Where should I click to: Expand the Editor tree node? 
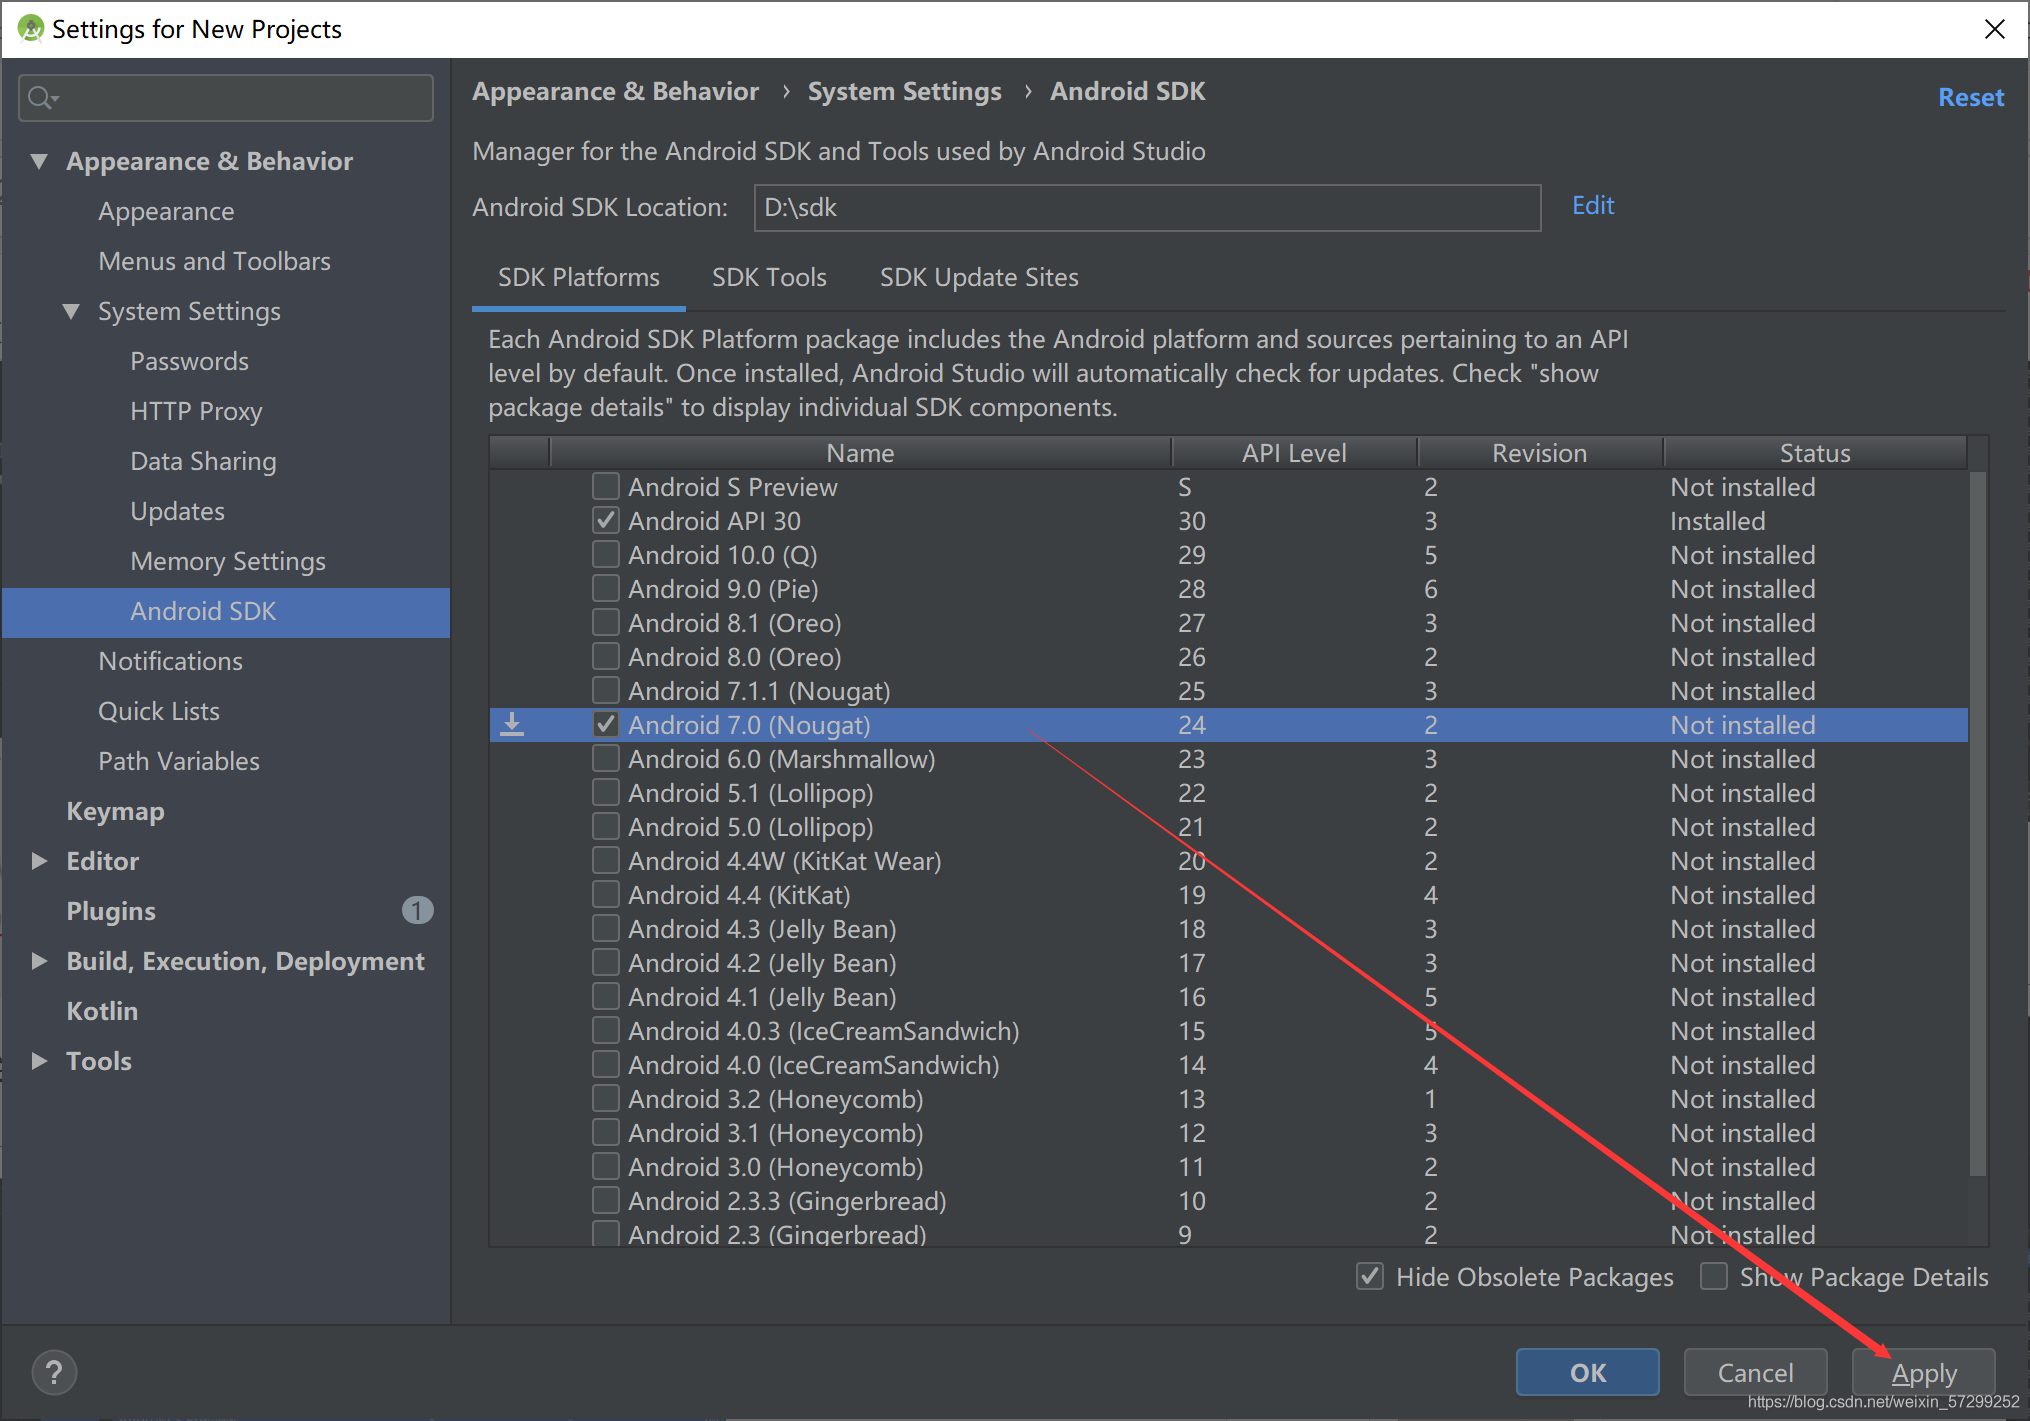click(39, 861)
